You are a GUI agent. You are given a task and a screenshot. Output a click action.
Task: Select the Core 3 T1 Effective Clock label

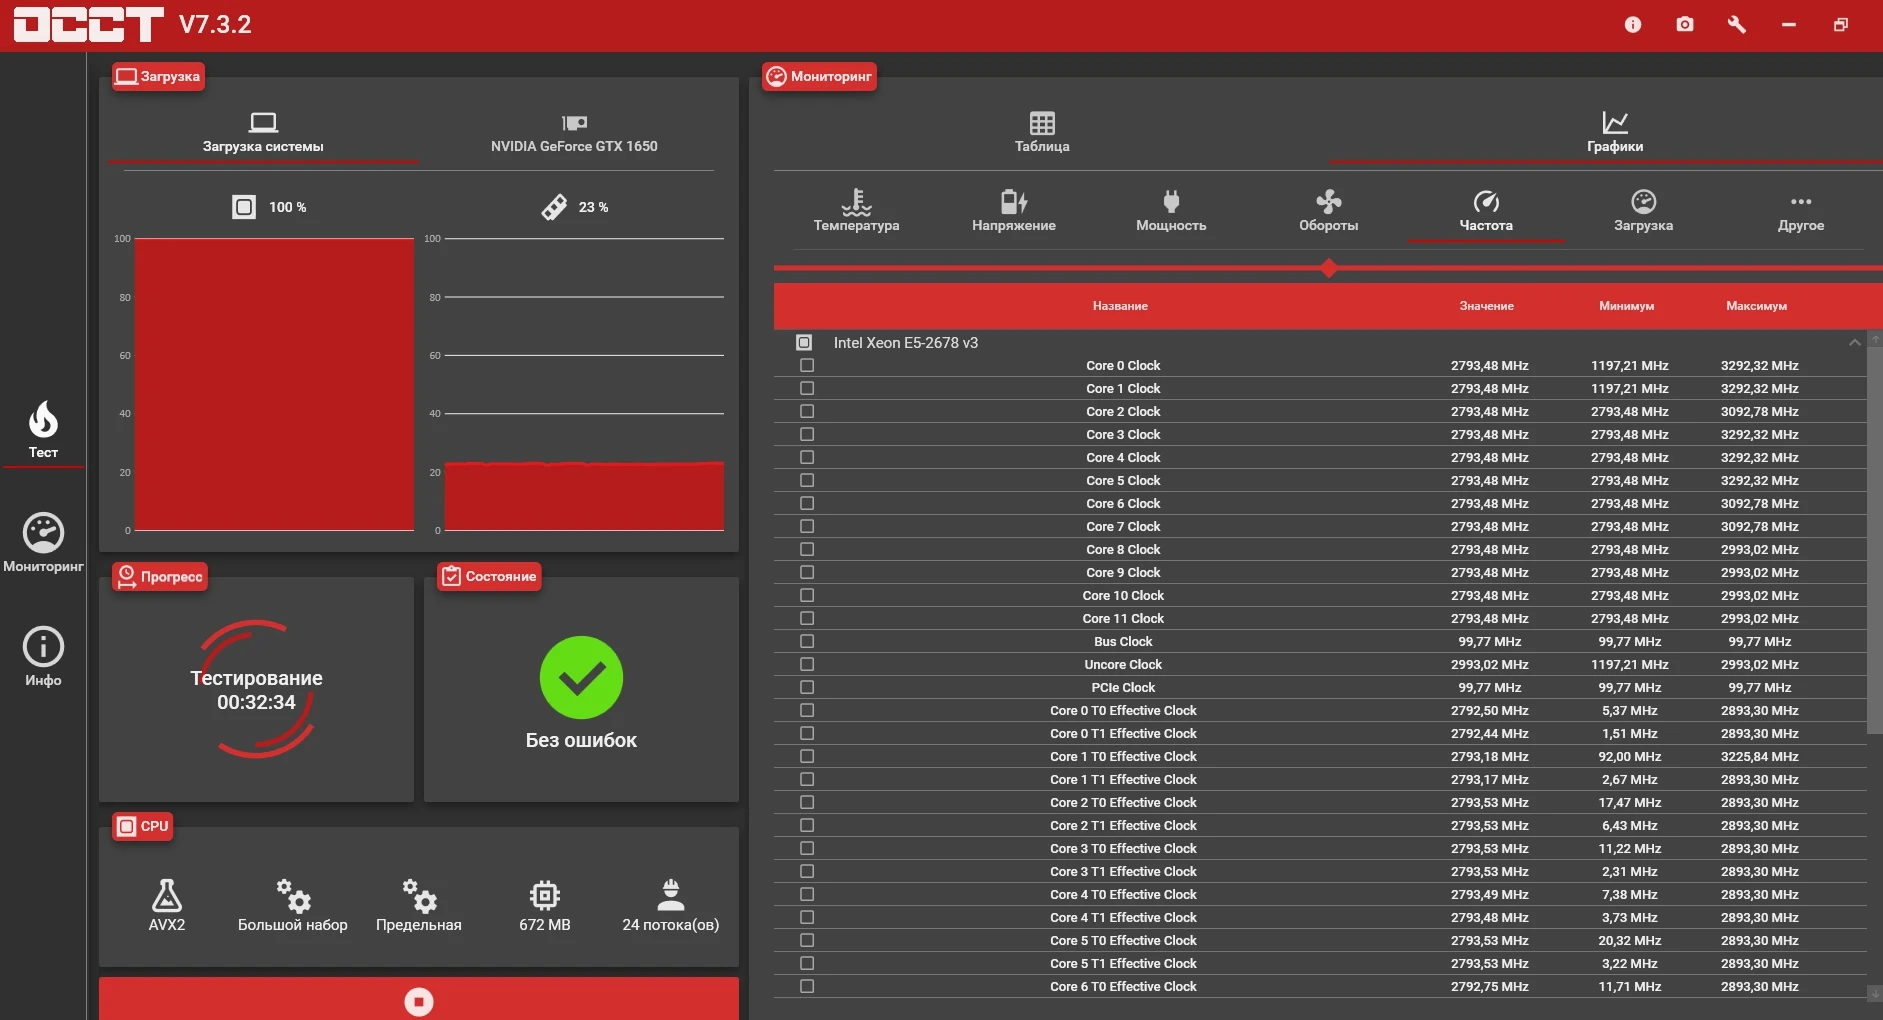(x=1123, y=871)
